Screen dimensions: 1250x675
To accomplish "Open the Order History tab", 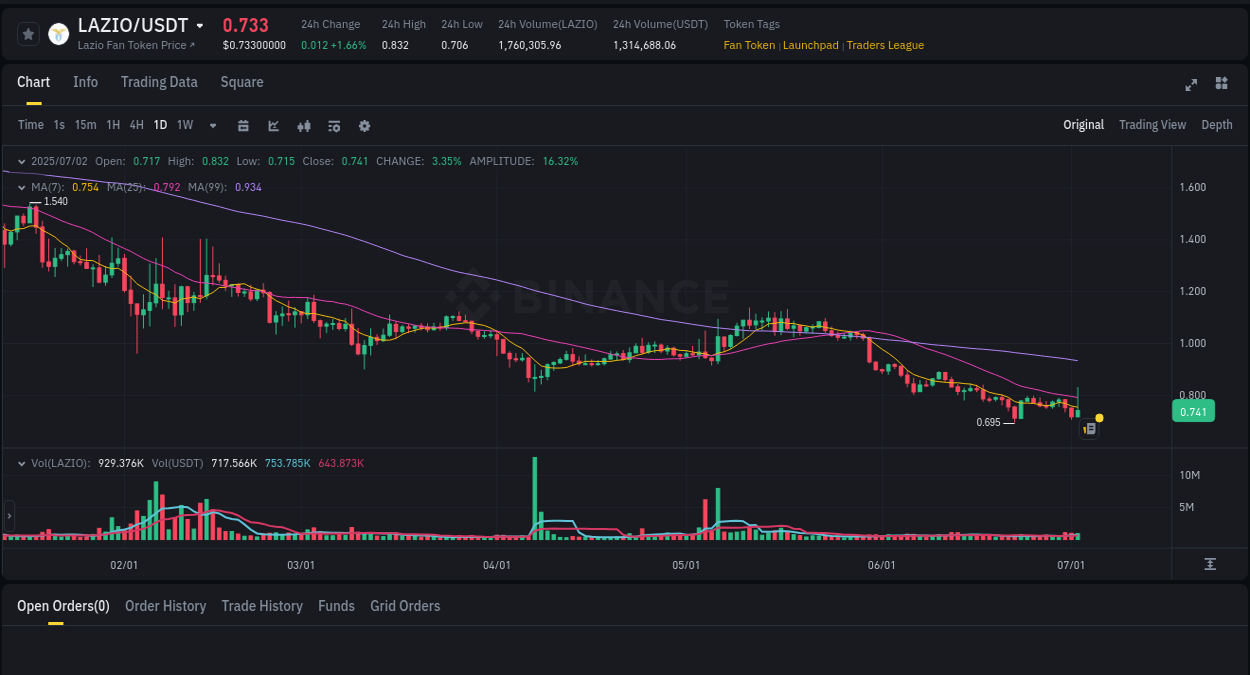I will tap(165, 606).
